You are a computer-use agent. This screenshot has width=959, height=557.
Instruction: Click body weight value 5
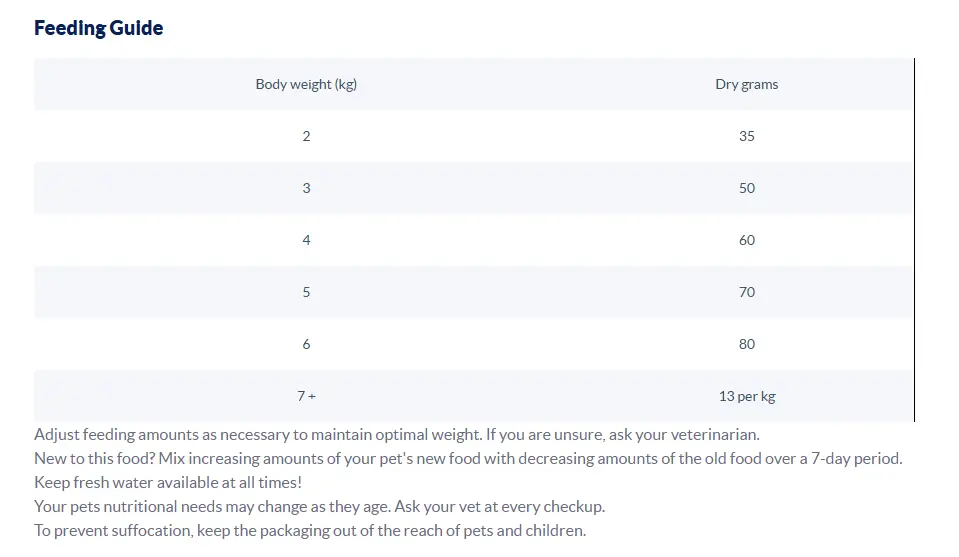pos(306,292)
